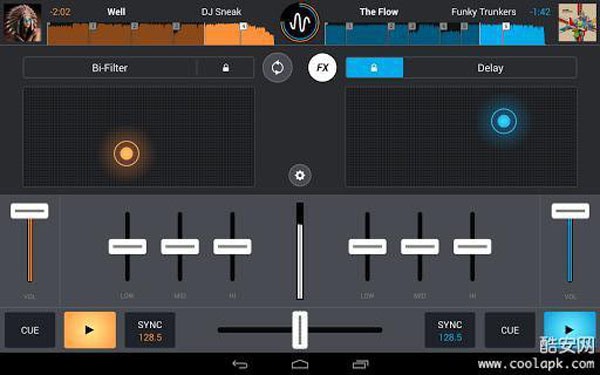Toggle the blue lock on right deck

[x=374, y=68]
